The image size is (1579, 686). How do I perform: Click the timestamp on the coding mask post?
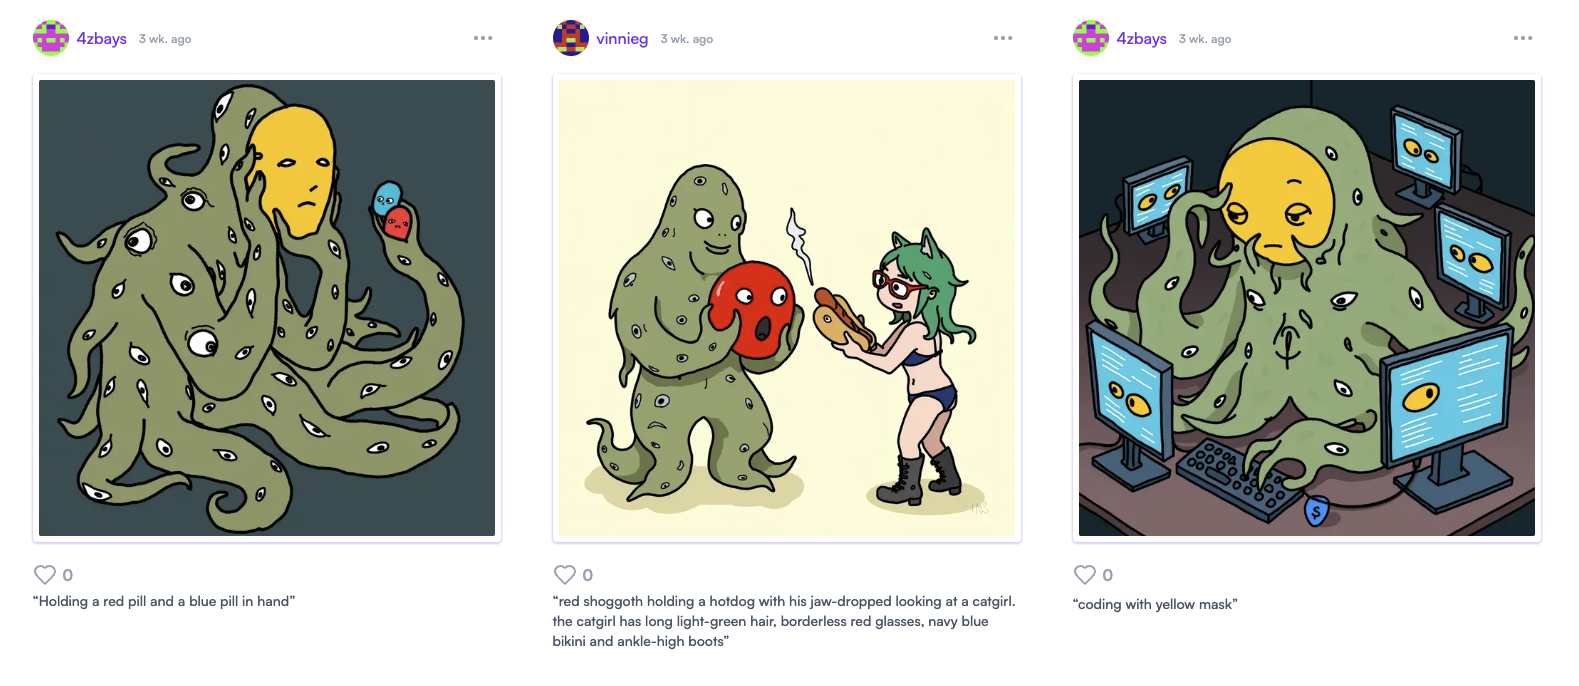click(x=1205, y=39)
